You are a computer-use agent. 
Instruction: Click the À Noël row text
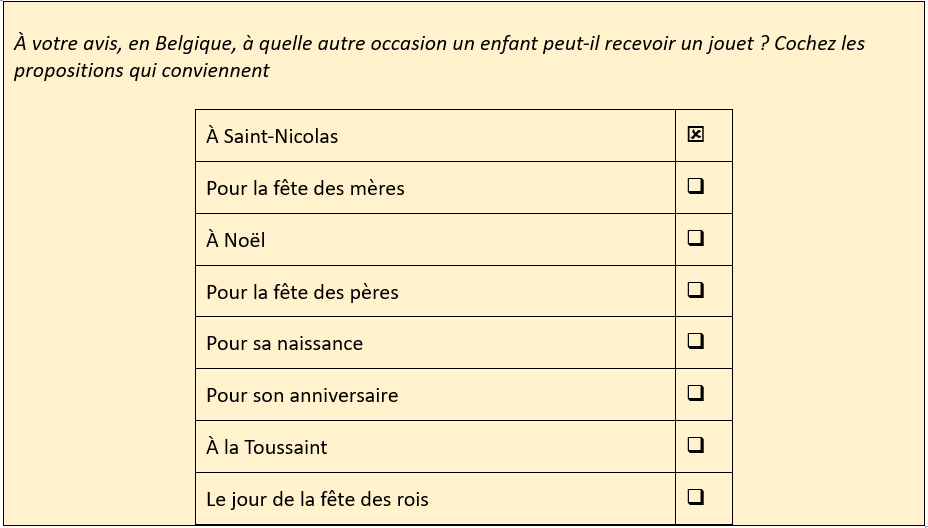click(x=236, y=240)
